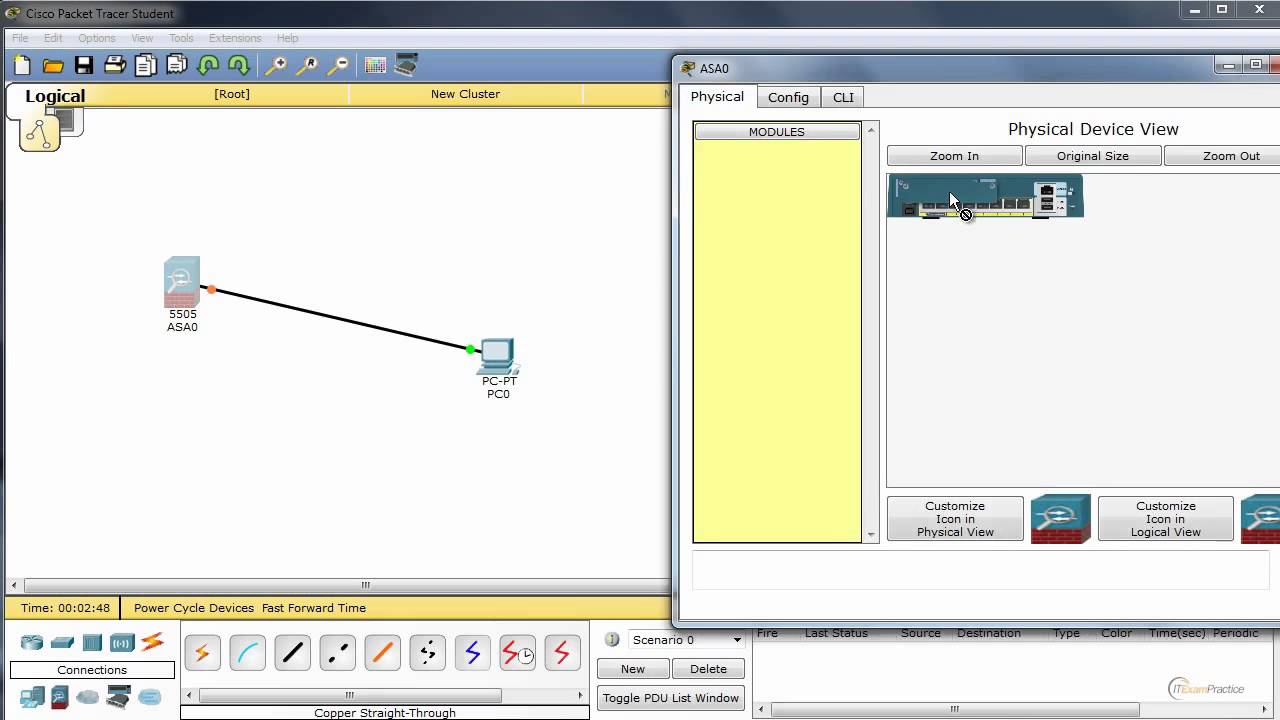Zoom out with minus magnifier icon
Screen dimensions: 1280x720
click(338, 66)
